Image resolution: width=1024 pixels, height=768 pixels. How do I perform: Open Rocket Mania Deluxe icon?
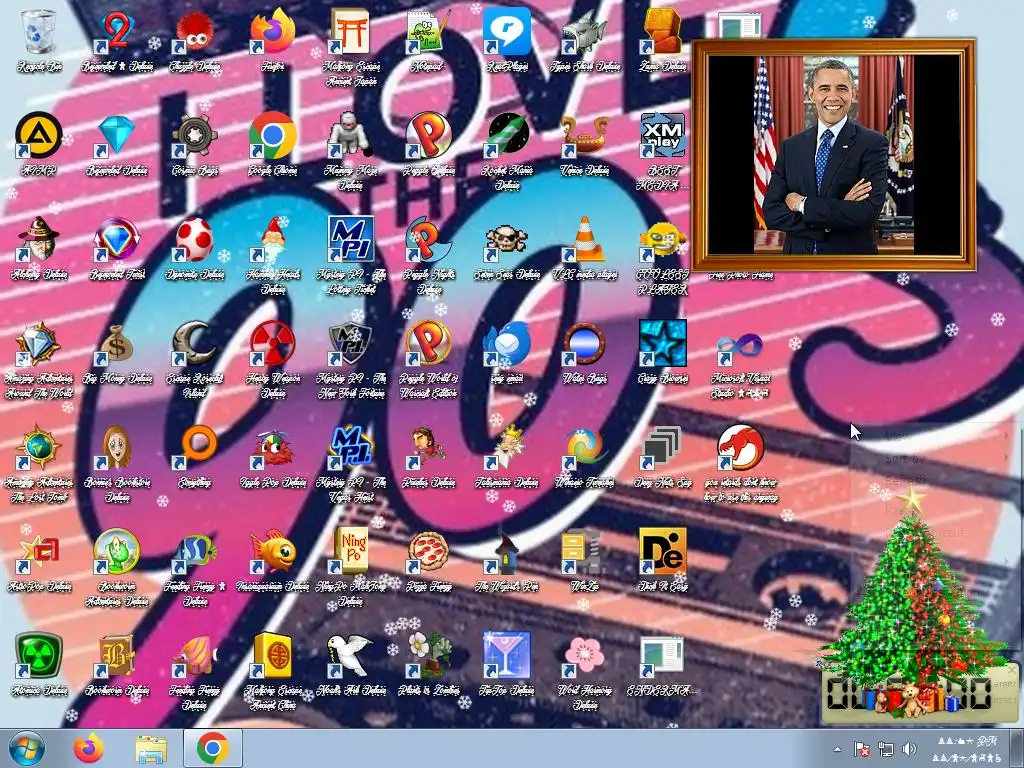coord(507,136)
